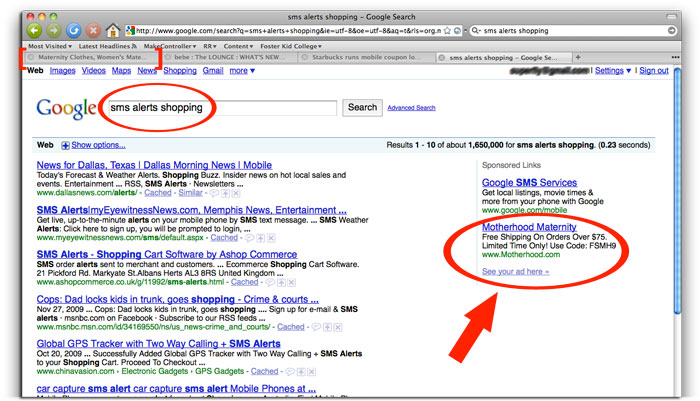Remove the msnbc result with X icon

click(x=338, y=327)
